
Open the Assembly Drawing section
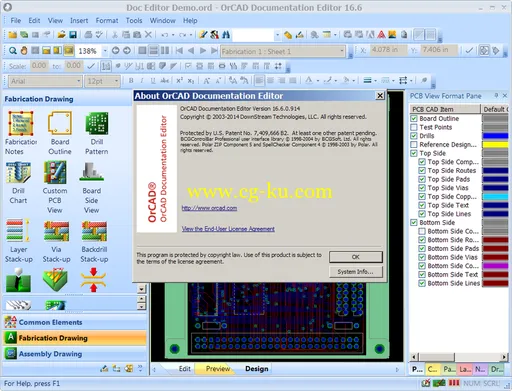(75, 354)
